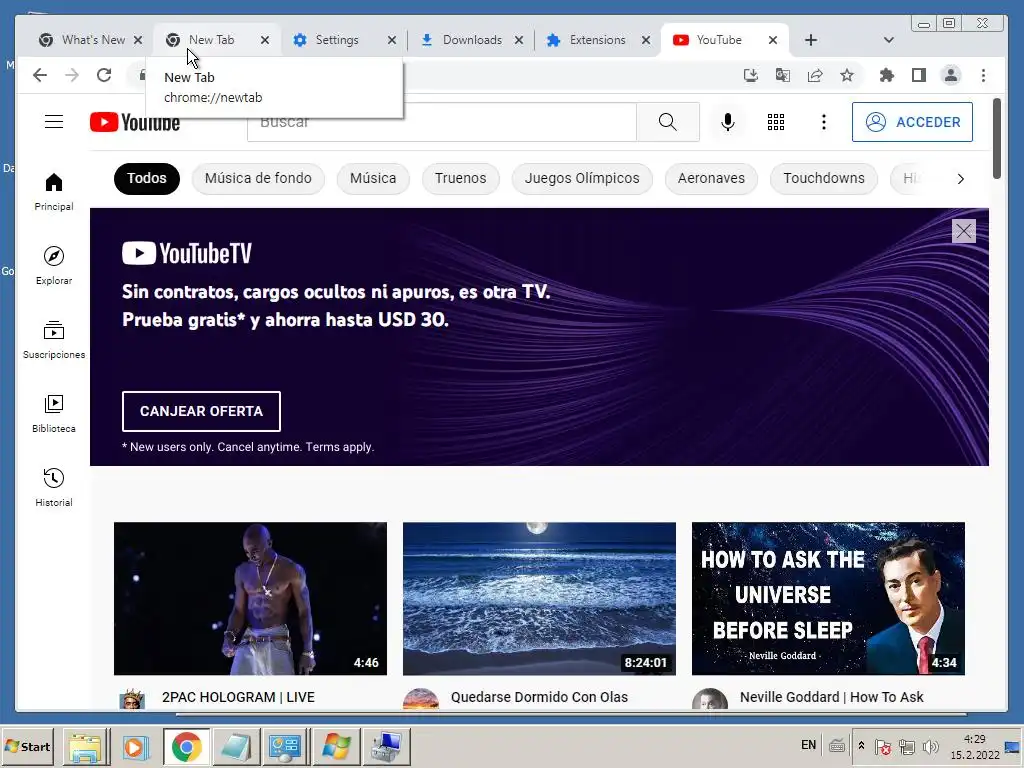Click the ACCEDER sign-in button
The height and width of the screenshot is (768, 1024).
pos(912,122)
